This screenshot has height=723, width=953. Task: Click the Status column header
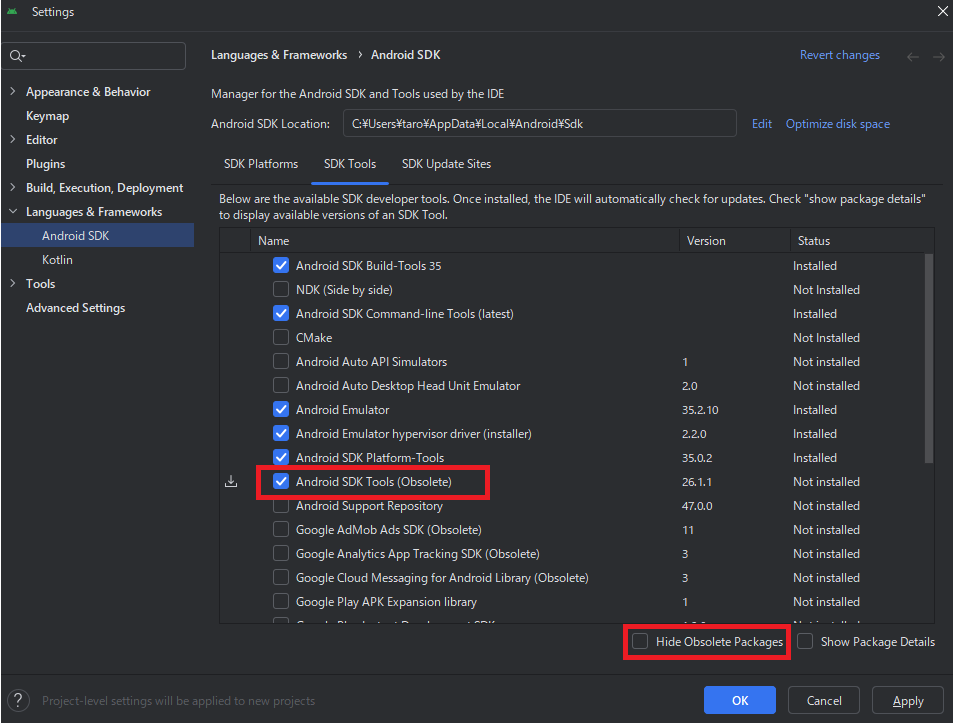[x=862, y=241]
